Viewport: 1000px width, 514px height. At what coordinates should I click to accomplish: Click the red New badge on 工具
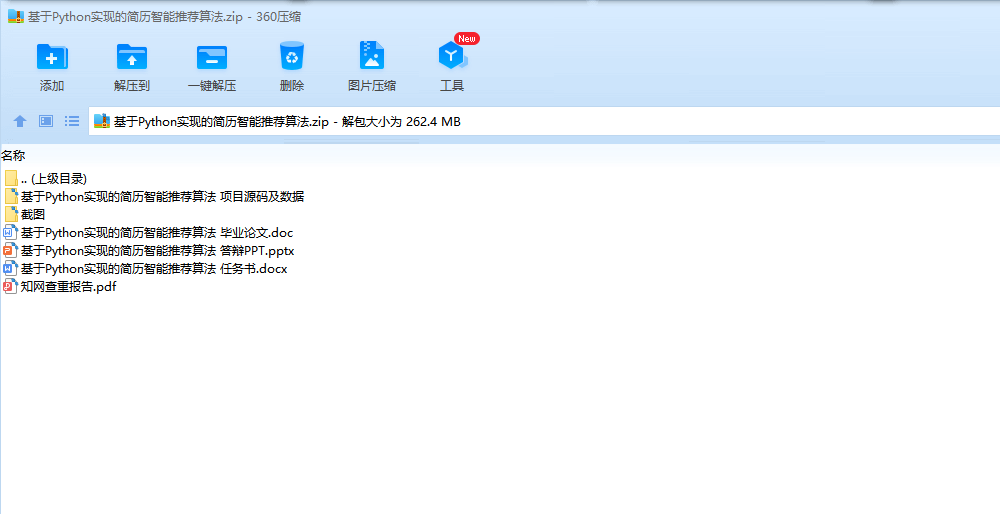pos(467,39)
